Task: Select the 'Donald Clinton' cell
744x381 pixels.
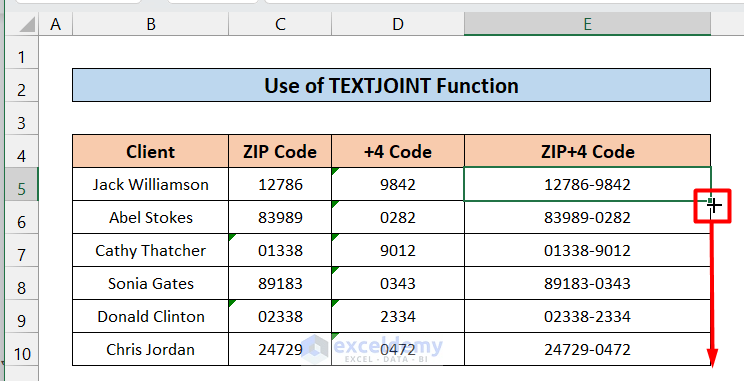Action: click(x=150, y=316)
